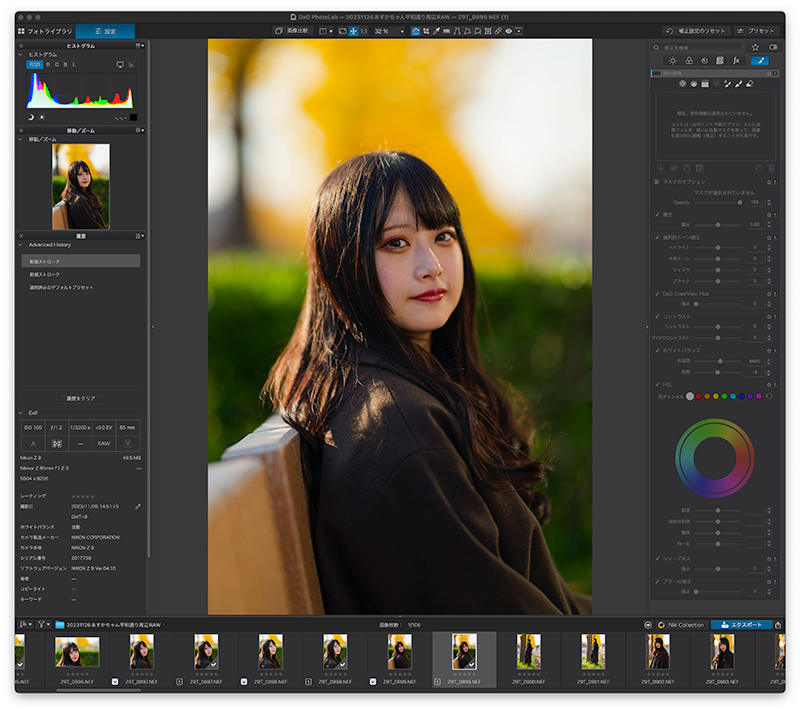Edit capture date pencil icon

click(137, 506)
